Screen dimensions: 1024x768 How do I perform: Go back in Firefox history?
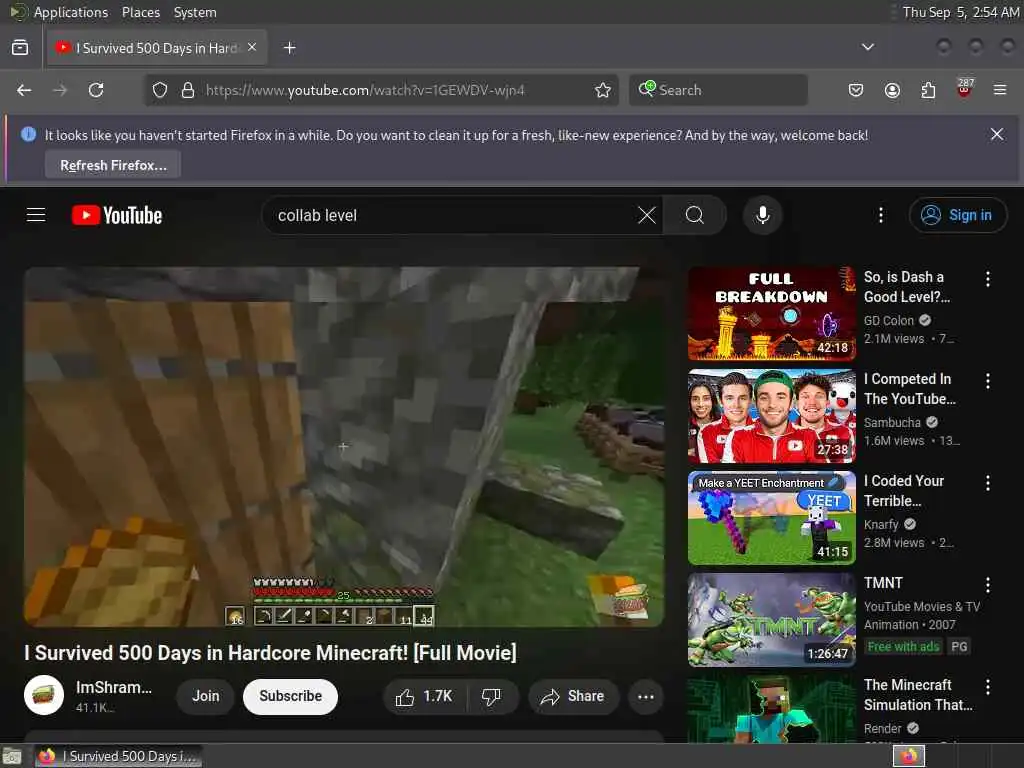pos(24,90)
